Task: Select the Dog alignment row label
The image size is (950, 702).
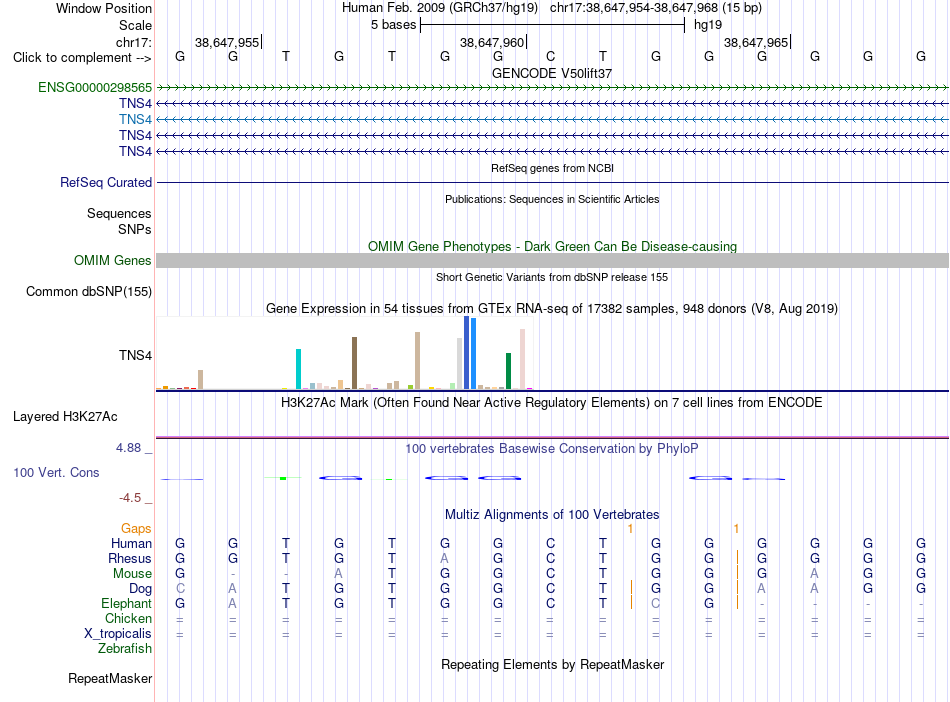Action: (x=141, y=589)
